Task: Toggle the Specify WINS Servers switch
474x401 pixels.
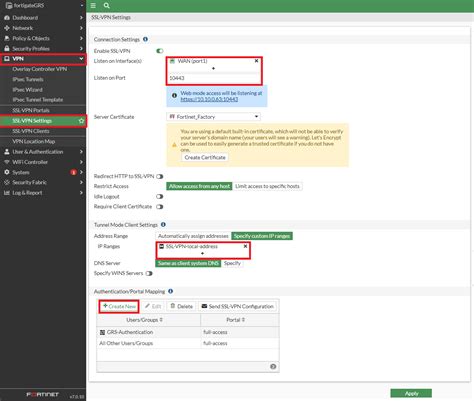Action: [x=149, y=273]
